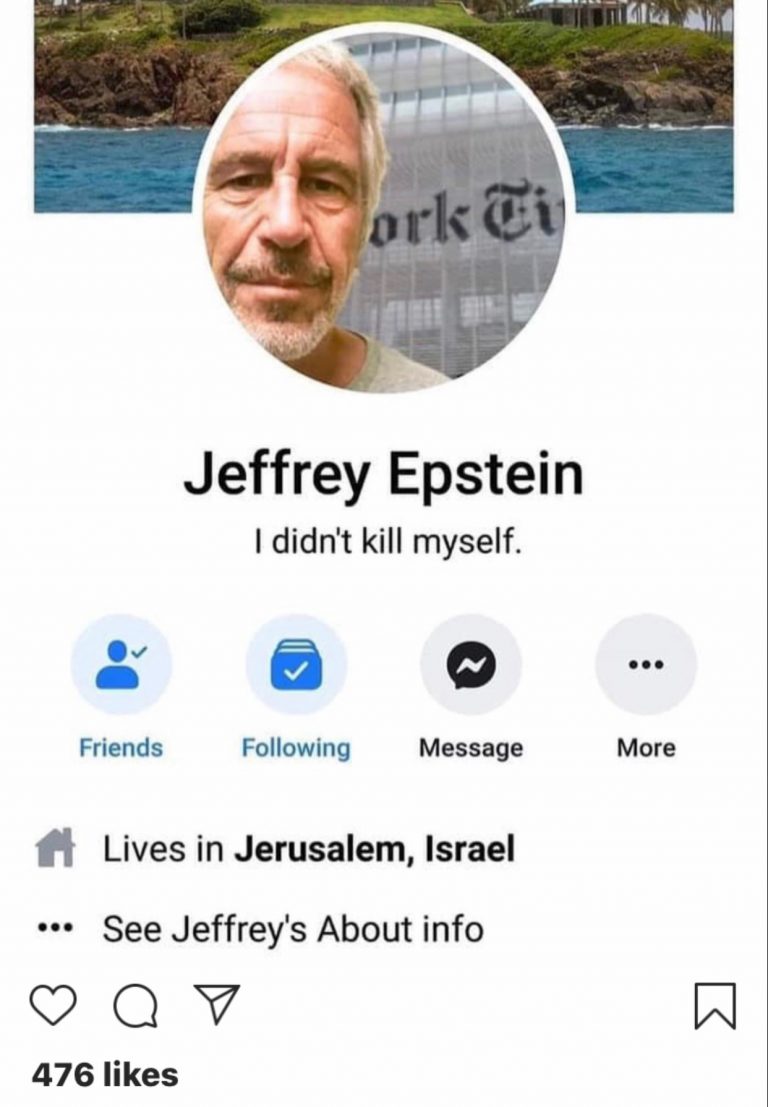Save post with bookmark icon
The height and width of the screenshot is (1107, 768).
715,1005
